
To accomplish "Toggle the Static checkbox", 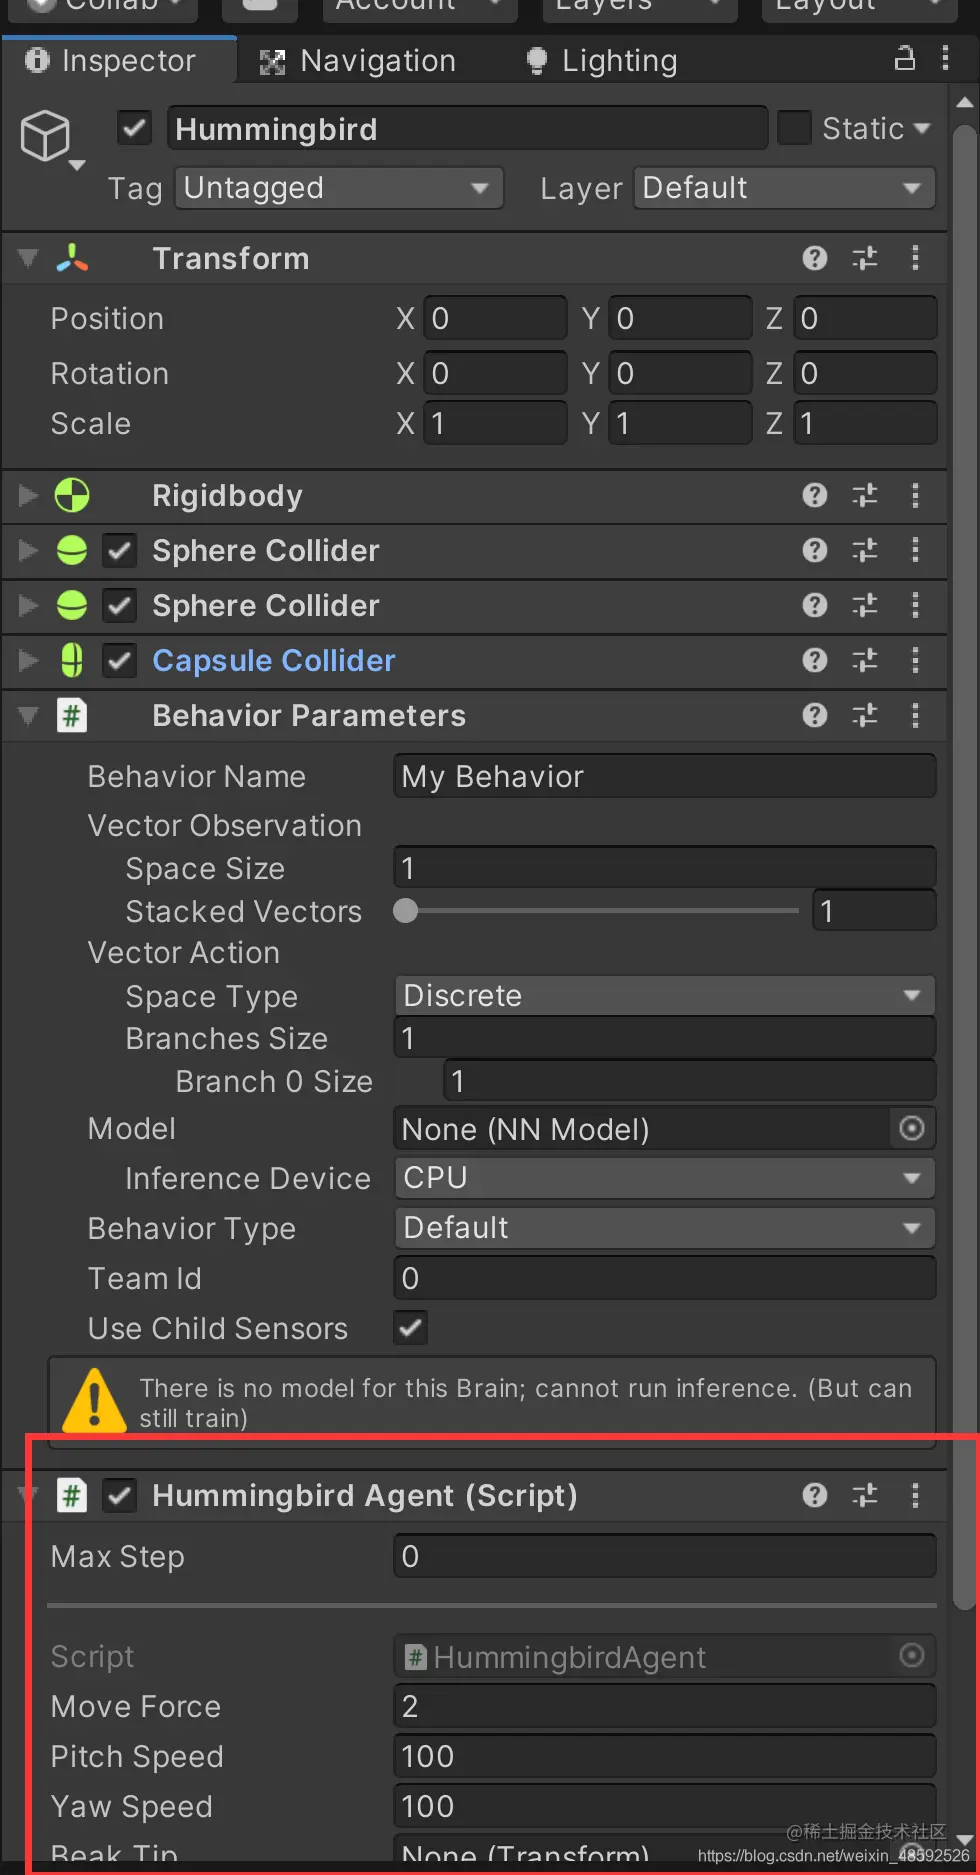I will [x=794, y=128].
